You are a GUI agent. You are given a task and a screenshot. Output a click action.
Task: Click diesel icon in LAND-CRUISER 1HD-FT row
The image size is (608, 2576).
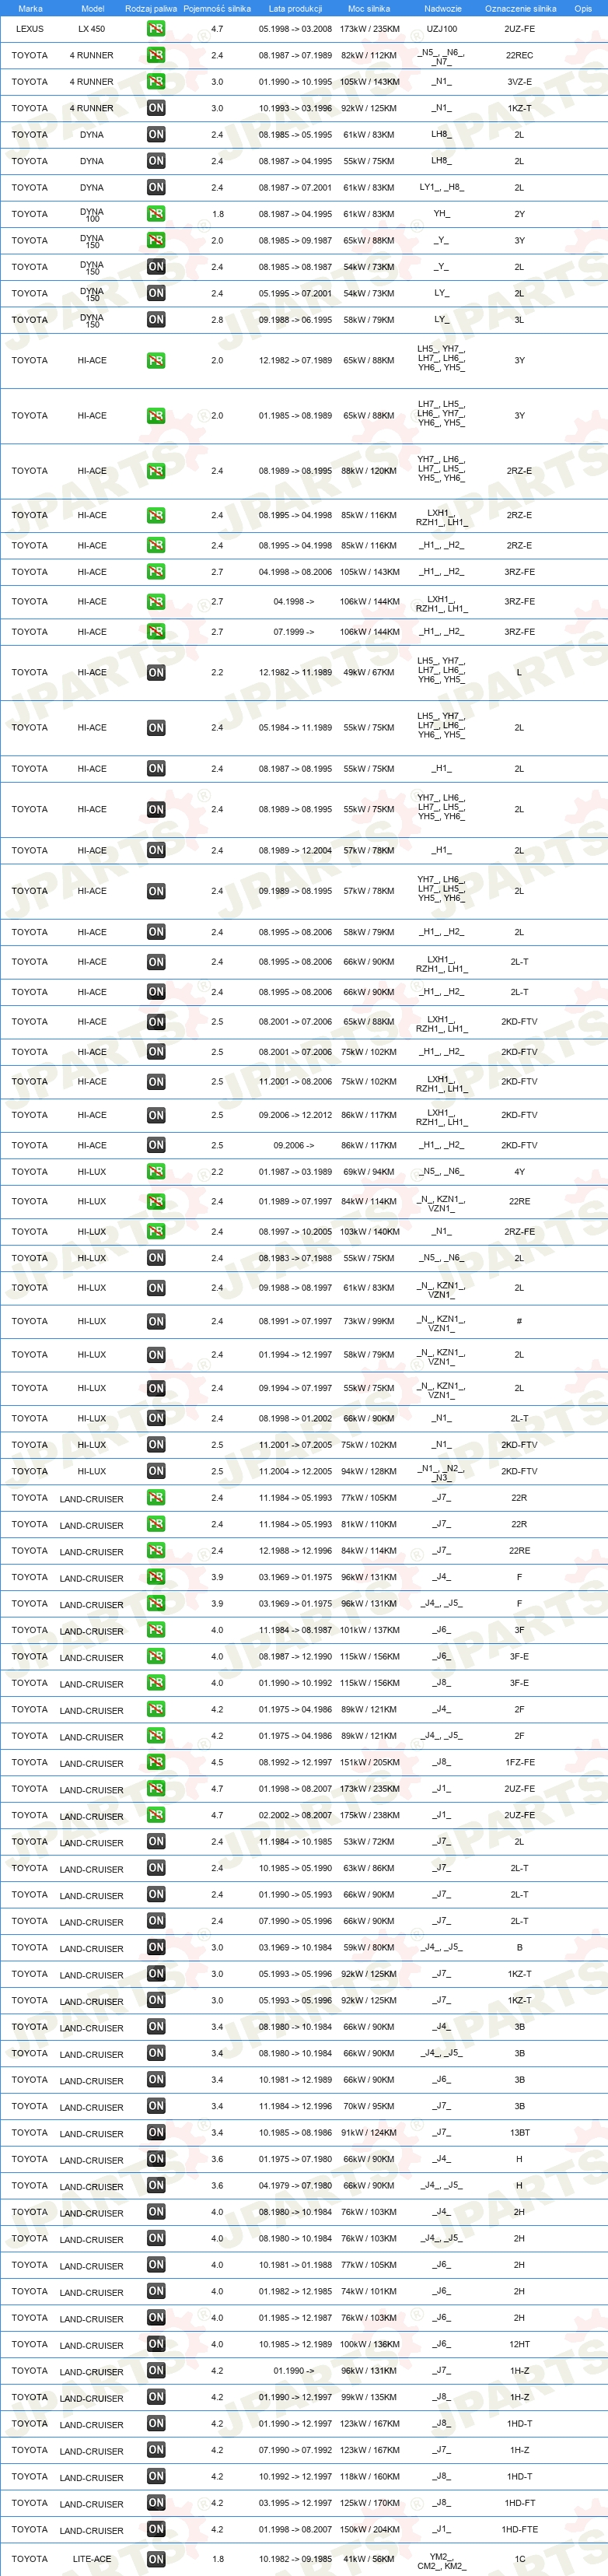click(156, 2503)
